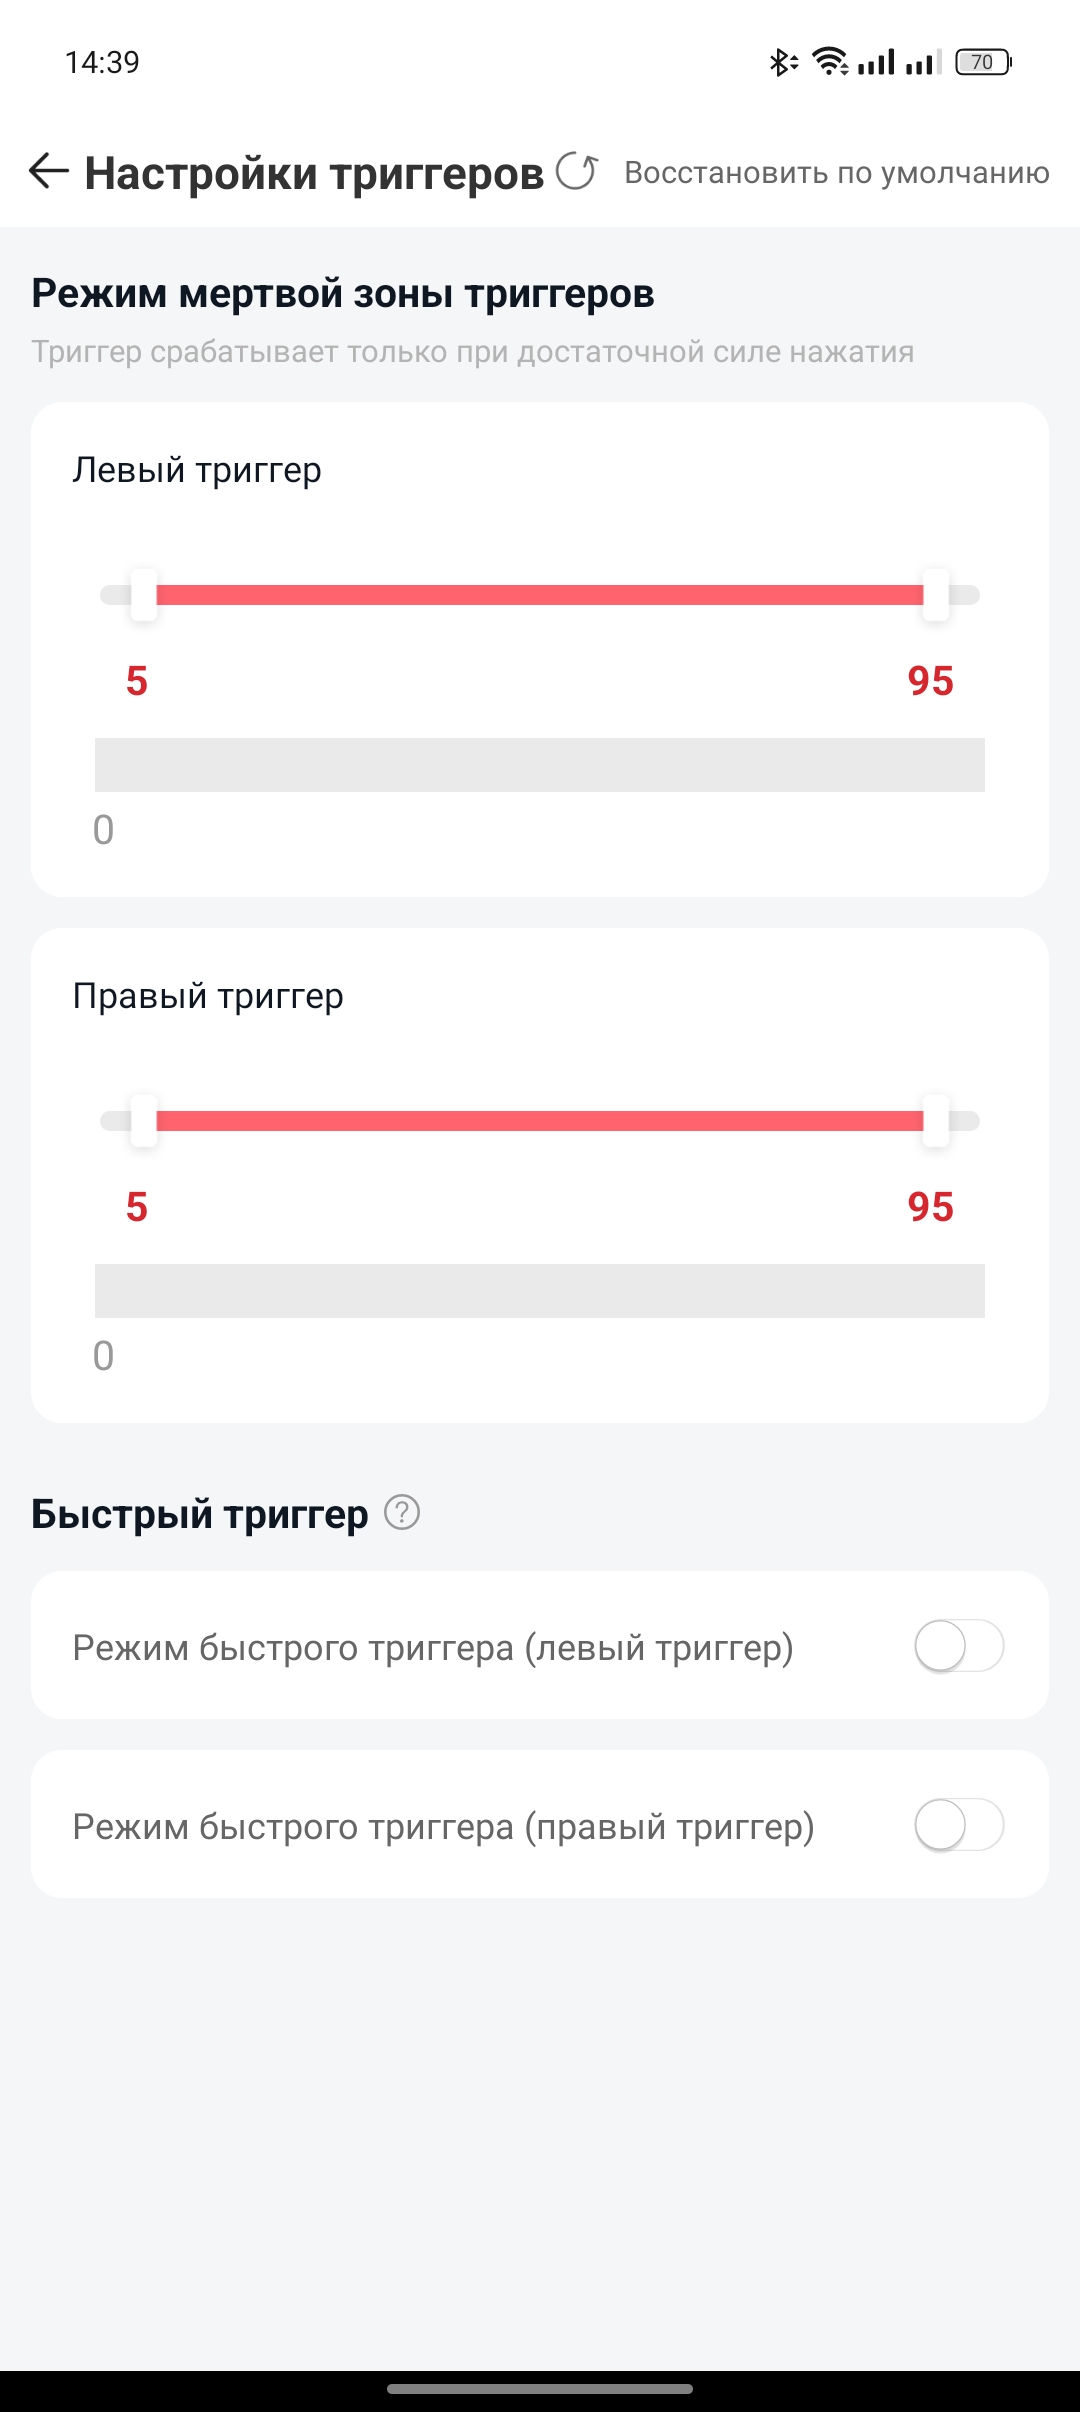The height and width of the screenshot is (2412, 1080).
Task: Tap the bottom navigation gesture bar
Action: click(540, 2389)
